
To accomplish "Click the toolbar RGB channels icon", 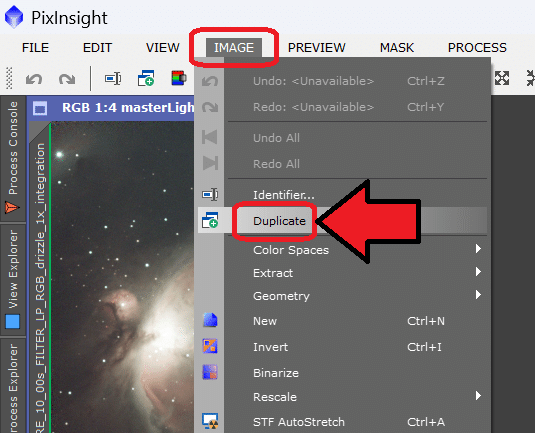I will tap(178, 78).
